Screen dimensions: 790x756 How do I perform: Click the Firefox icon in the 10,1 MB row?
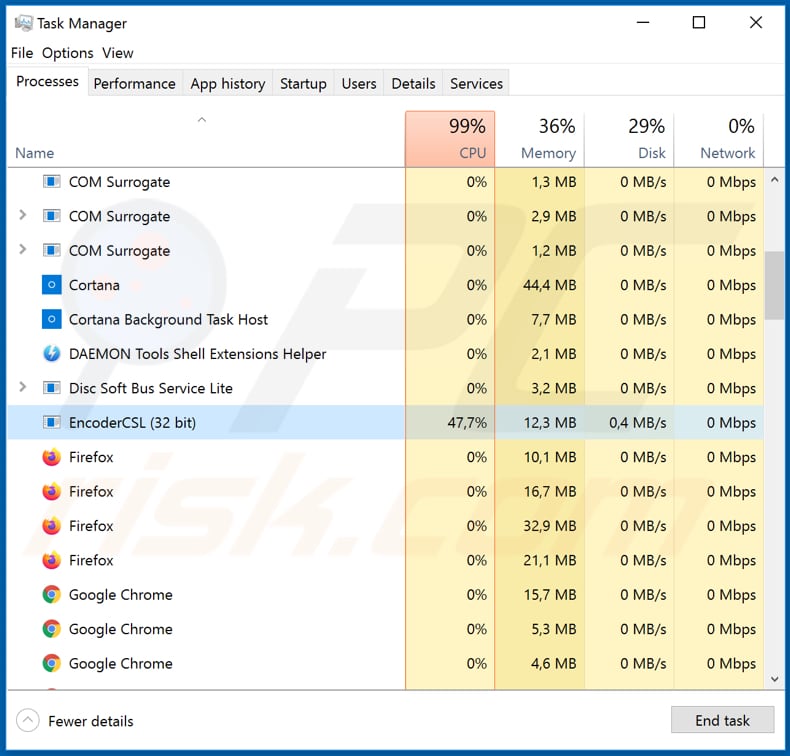pyautogui.click(x=51, y=457)
